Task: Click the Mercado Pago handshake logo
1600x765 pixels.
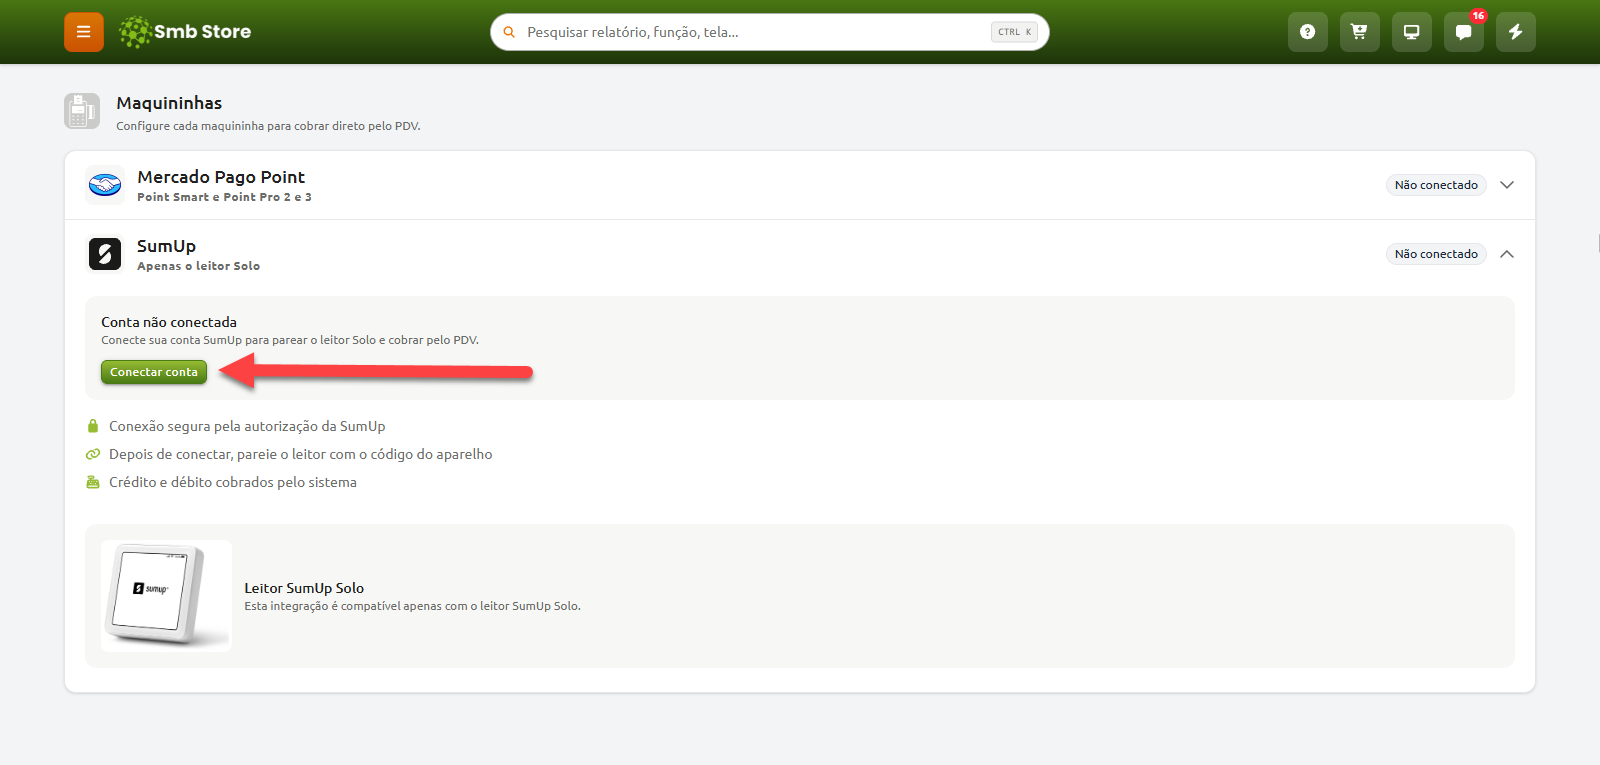Action: coord(105,185)
